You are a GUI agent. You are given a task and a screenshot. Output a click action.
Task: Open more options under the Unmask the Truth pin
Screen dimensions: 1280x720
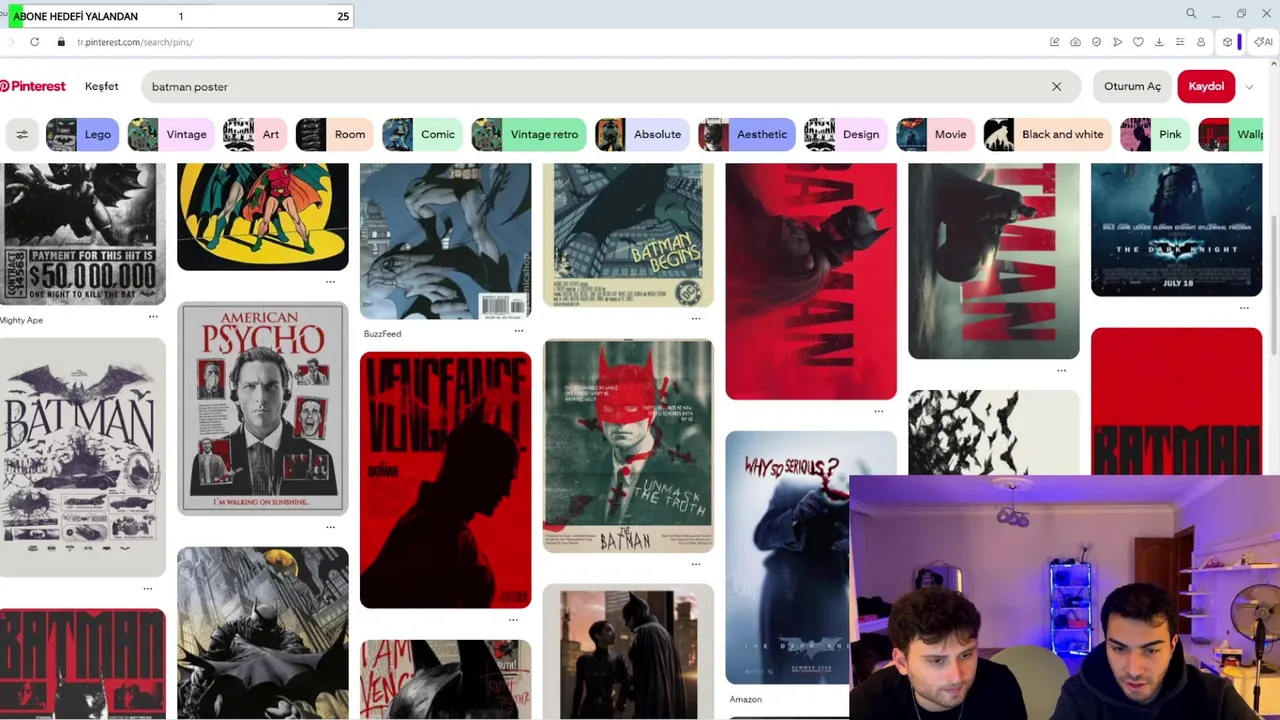(x=696, y=564)
